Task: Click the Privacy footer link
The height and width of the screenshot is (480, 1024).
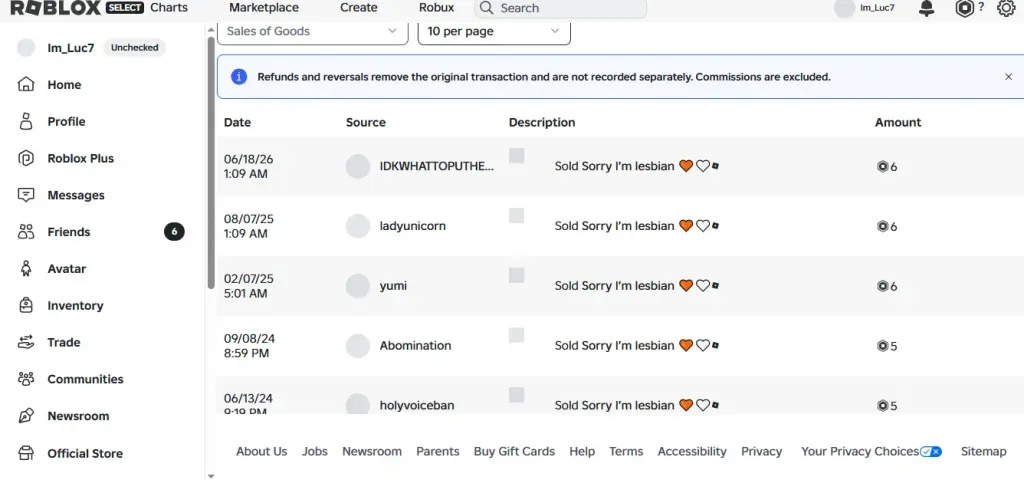Action: [x=761, y=451]
